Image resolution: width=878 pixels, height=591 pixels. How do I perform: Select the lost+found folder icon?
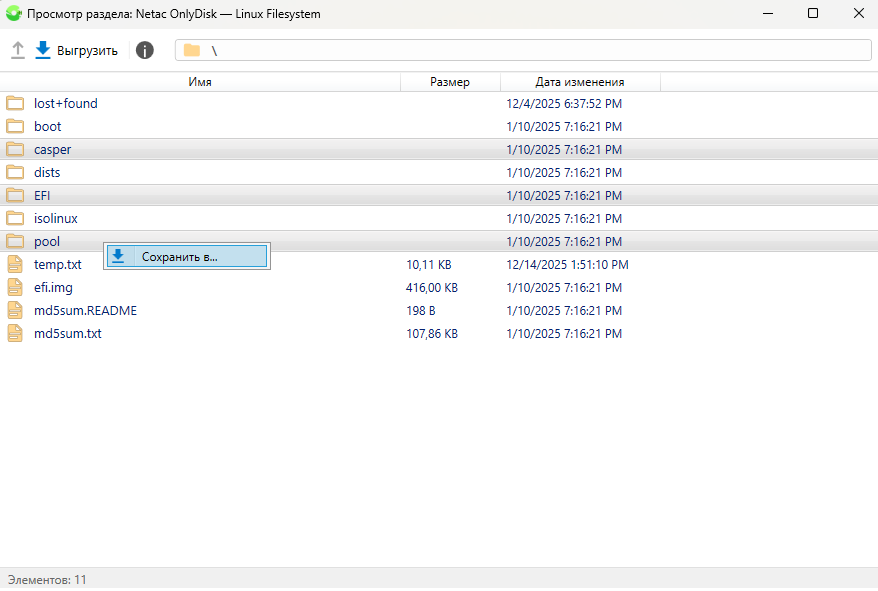[x=15, y=103]
